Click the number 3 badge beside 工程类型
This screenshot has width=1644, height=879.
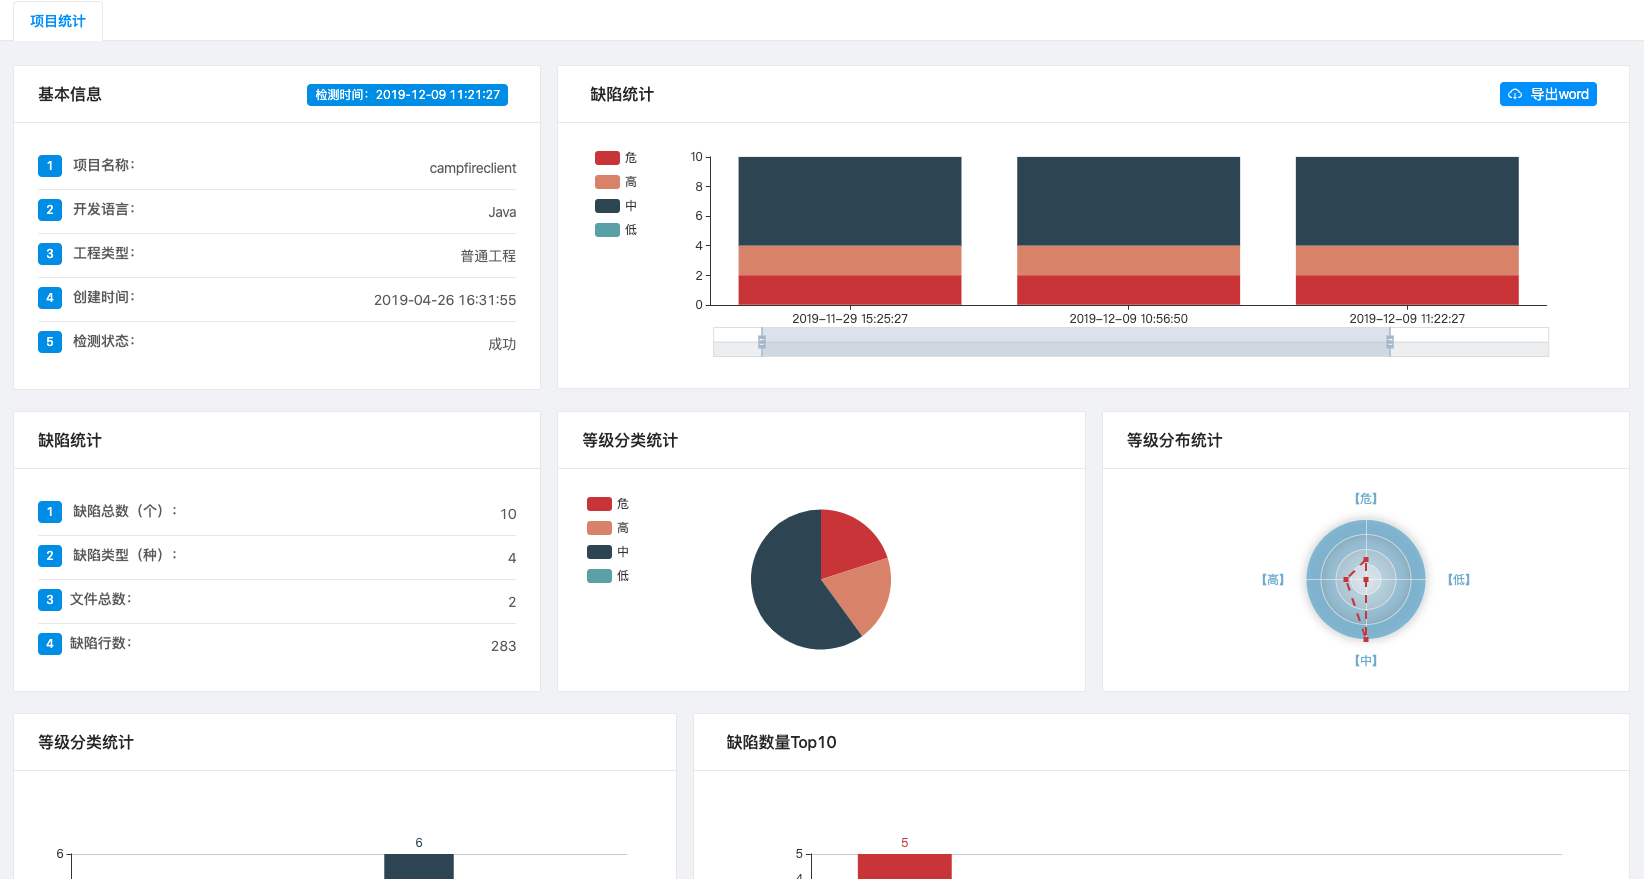(50, 254)
